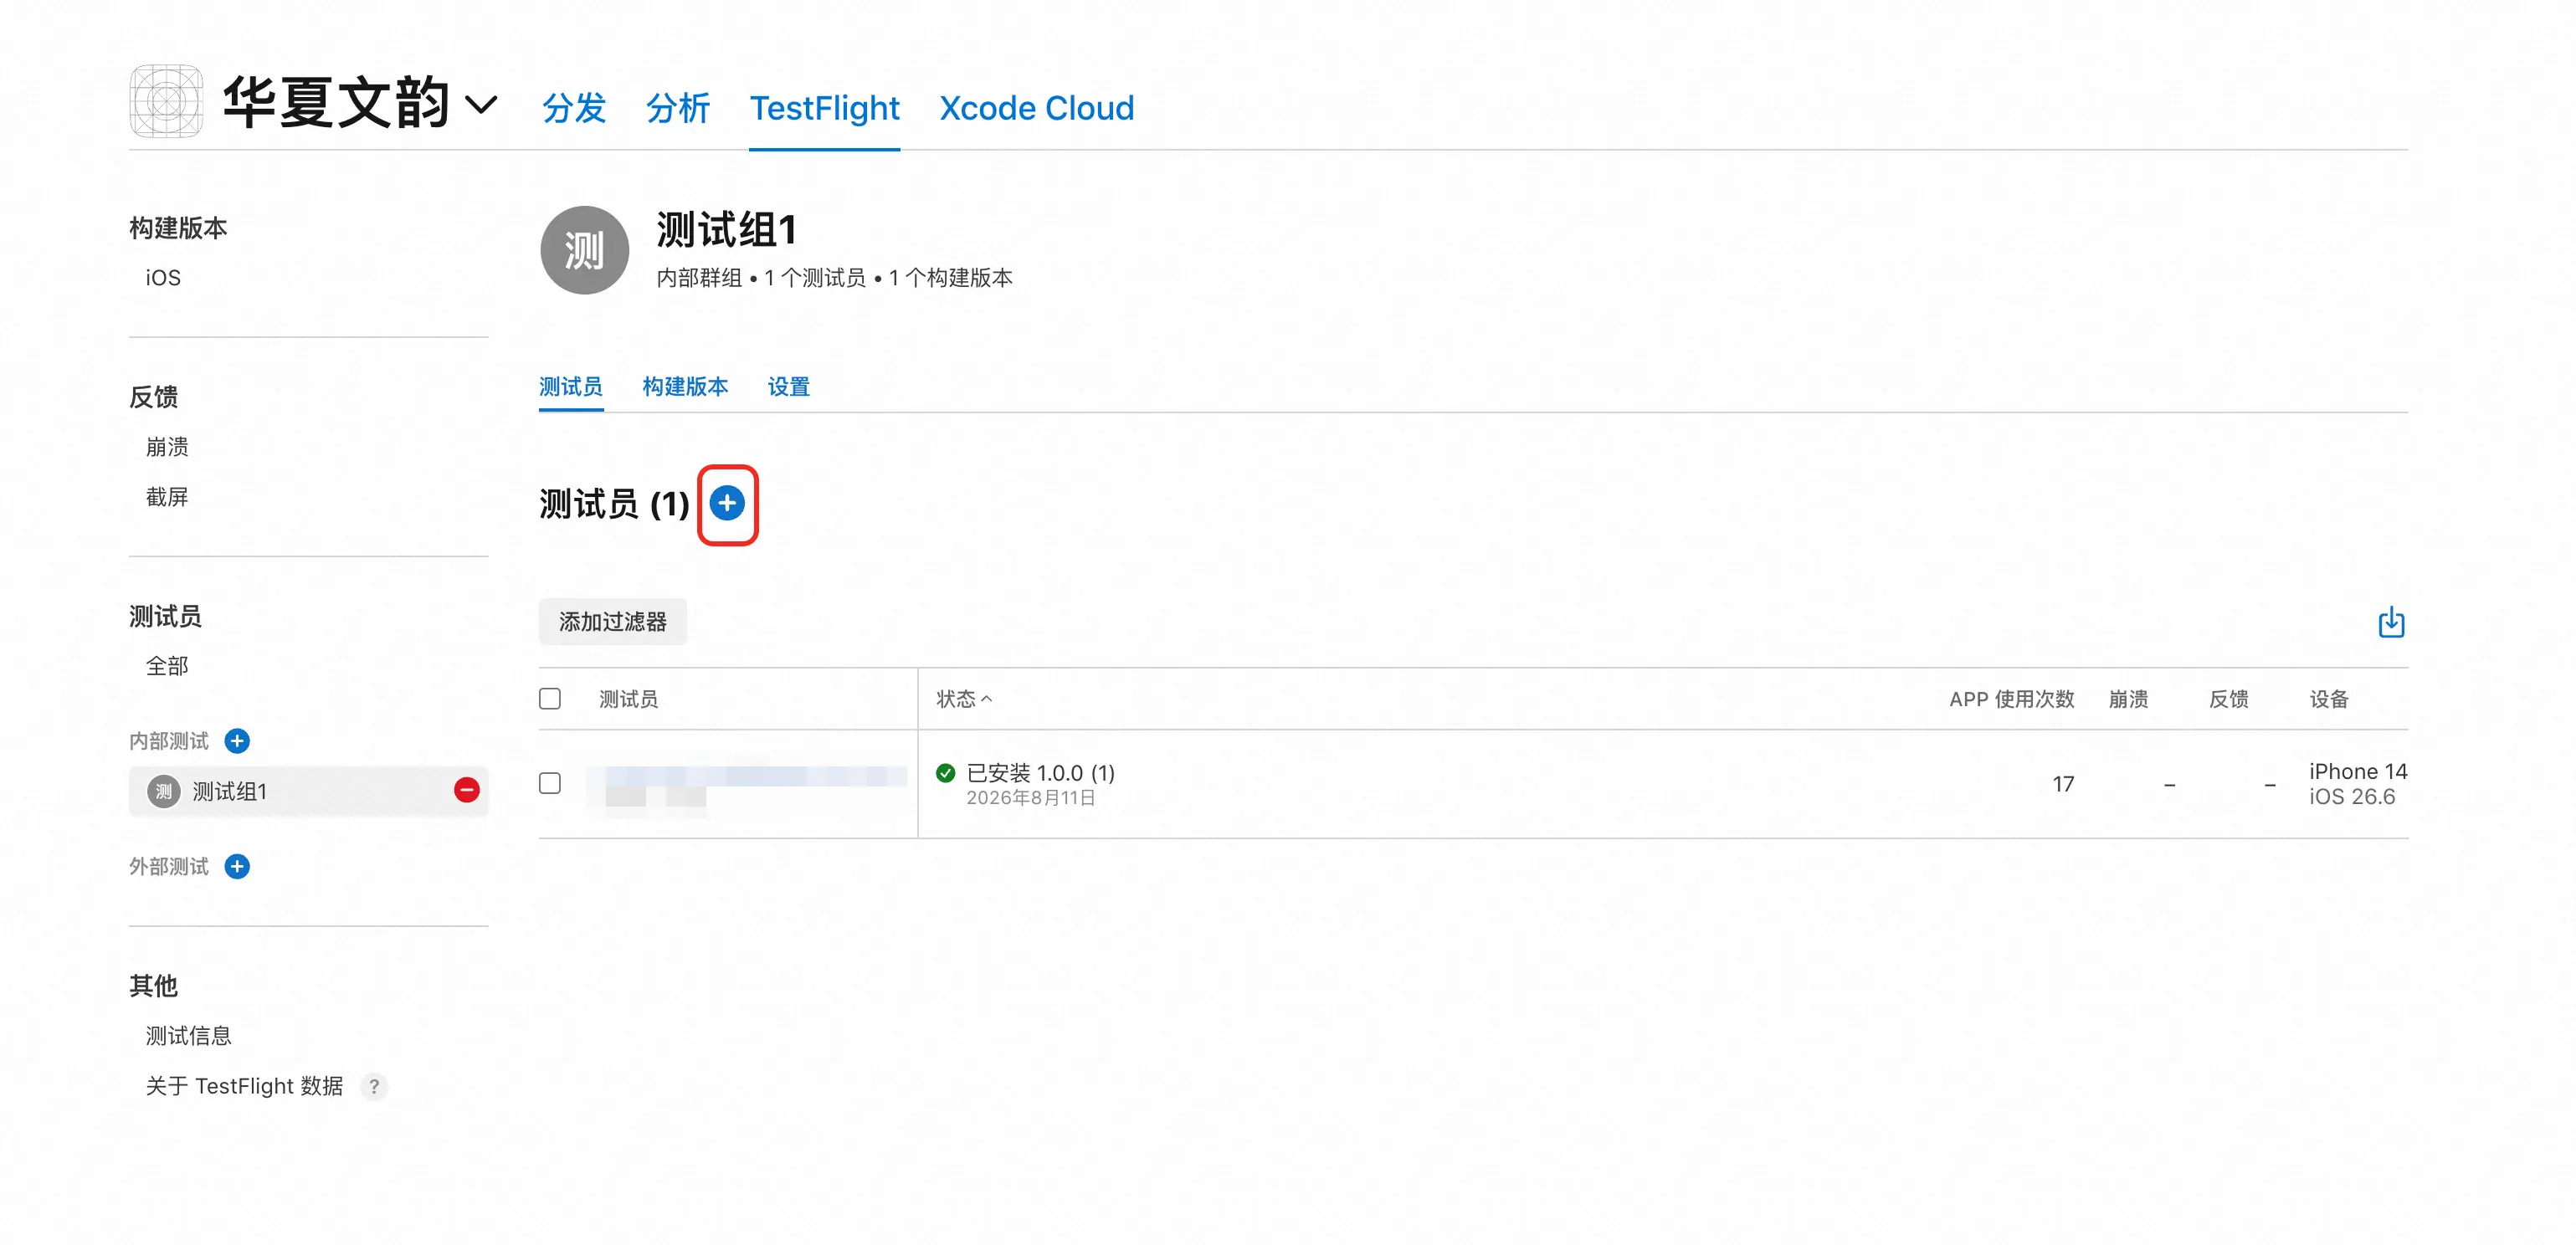Click the gray 测 group avatar in header
Screen dimensions: 2576x1245
click(584, 250)
